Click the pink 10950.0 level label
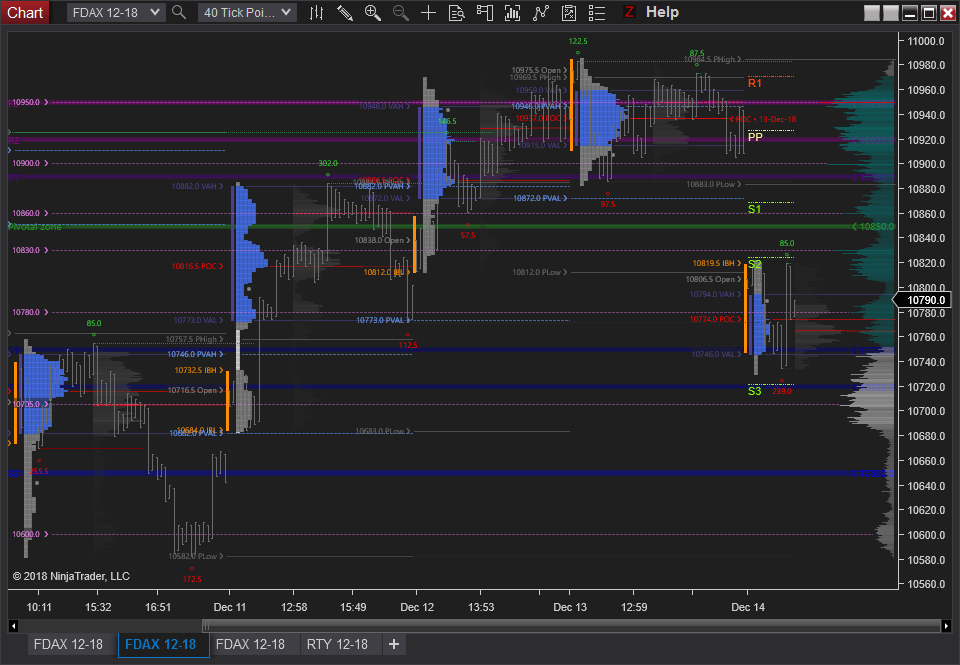The height and width of the screenshot is (665, 960). [30, 102]
